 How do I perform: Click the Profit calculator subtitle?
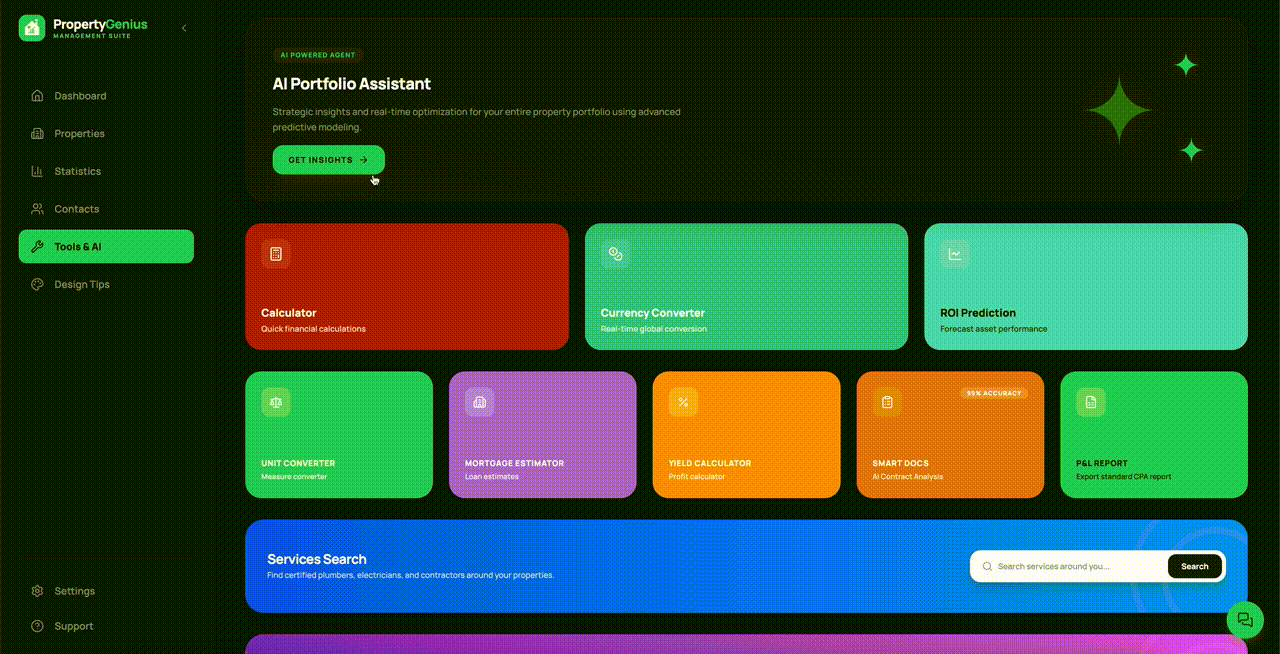click(697, 477)
